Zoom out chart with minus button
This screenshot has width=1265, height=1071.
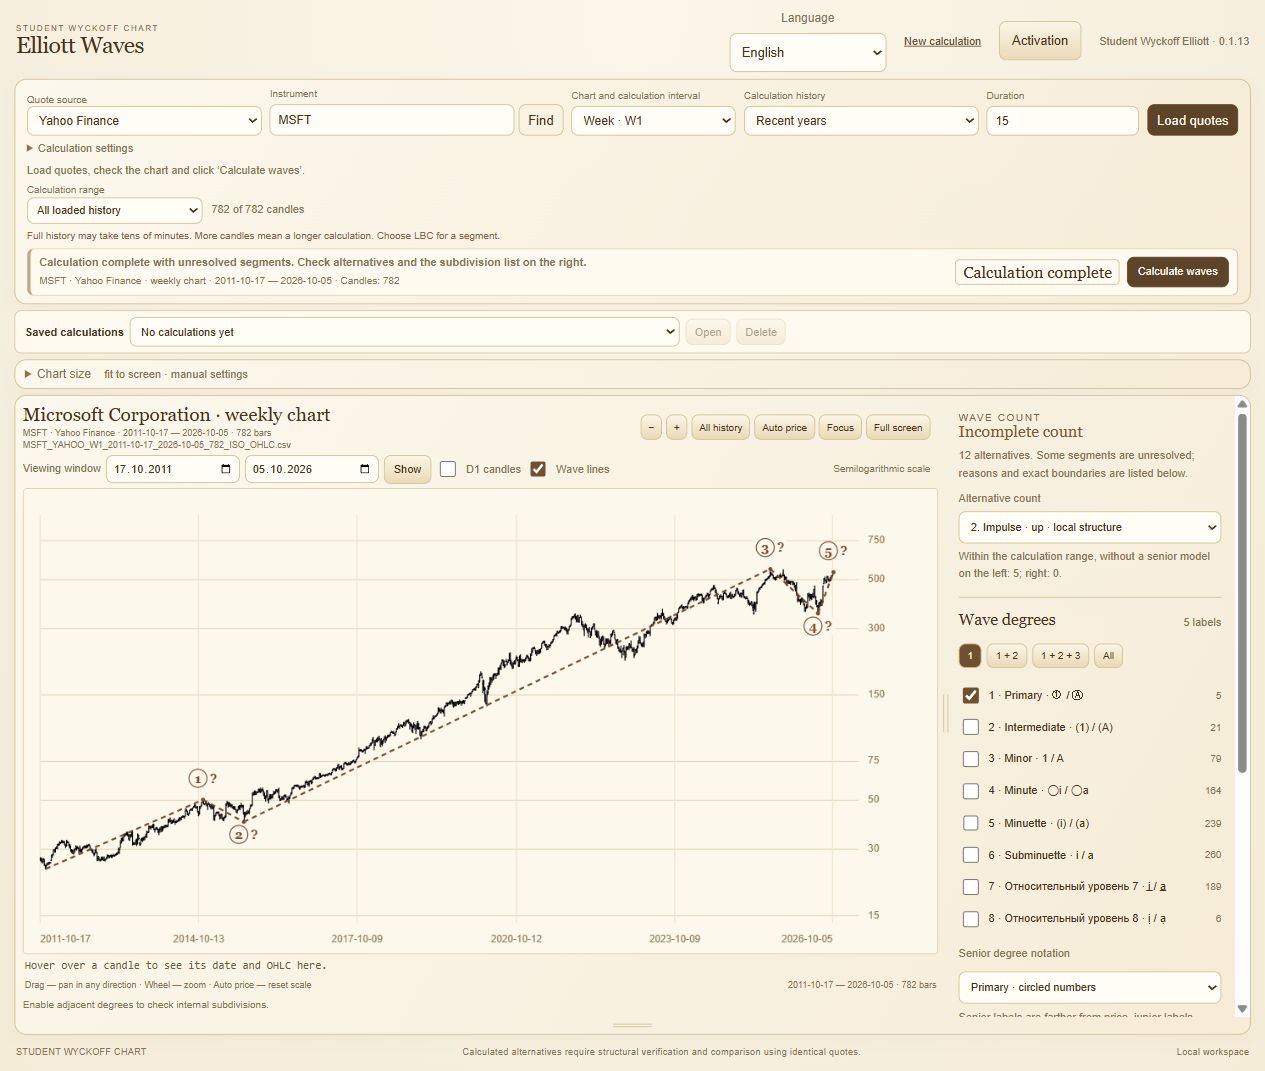(x=651, y=427)
